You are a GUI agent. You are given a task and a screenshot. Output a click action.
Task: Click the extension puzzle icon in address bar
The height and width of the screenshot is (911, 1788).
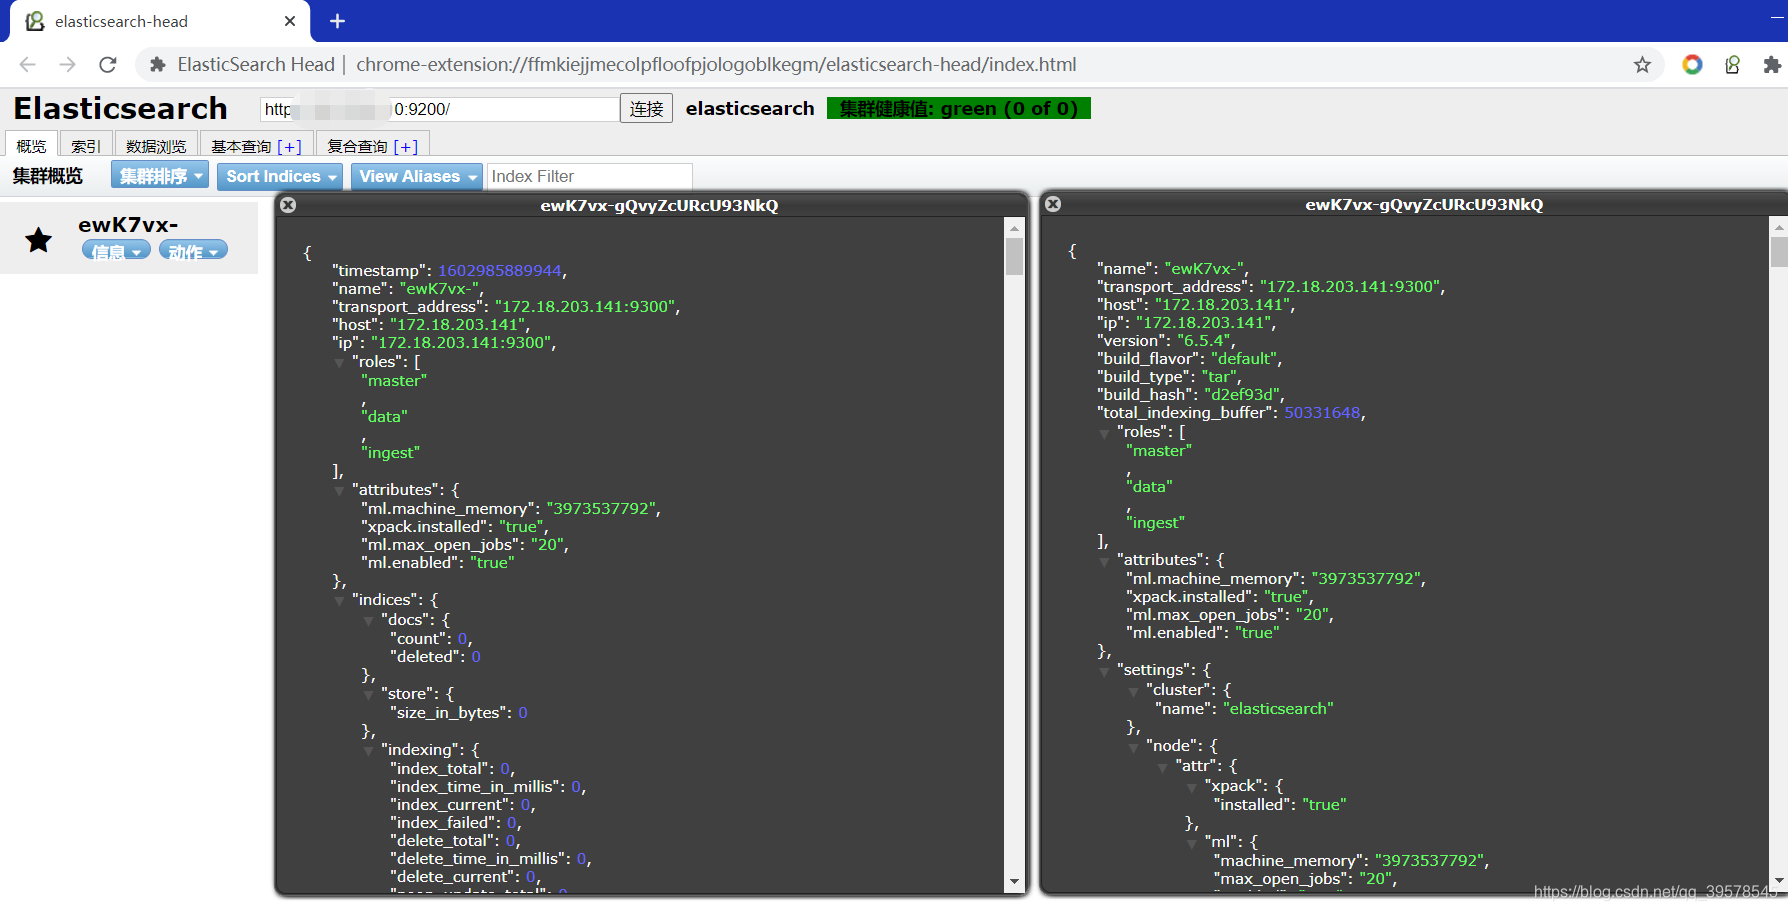point(157,65)
